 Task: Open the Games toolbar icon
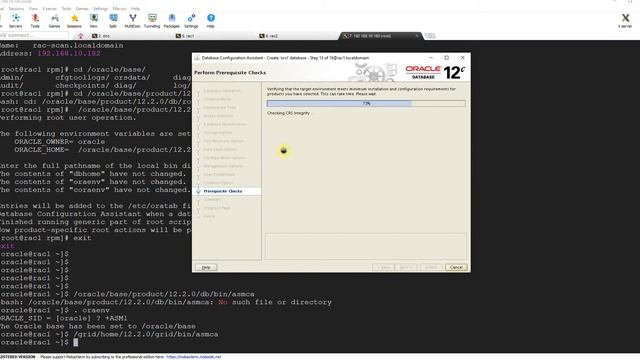(54, 20)
